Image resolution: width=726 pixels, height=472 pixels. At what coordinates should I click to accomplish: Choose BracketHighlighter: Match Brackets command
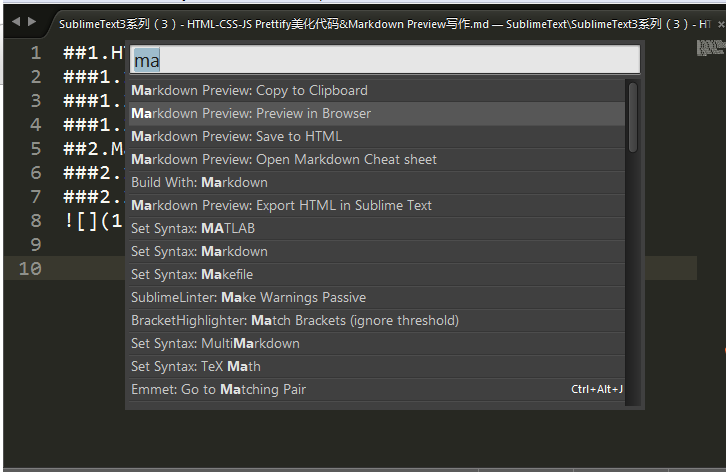coord(377,321)
